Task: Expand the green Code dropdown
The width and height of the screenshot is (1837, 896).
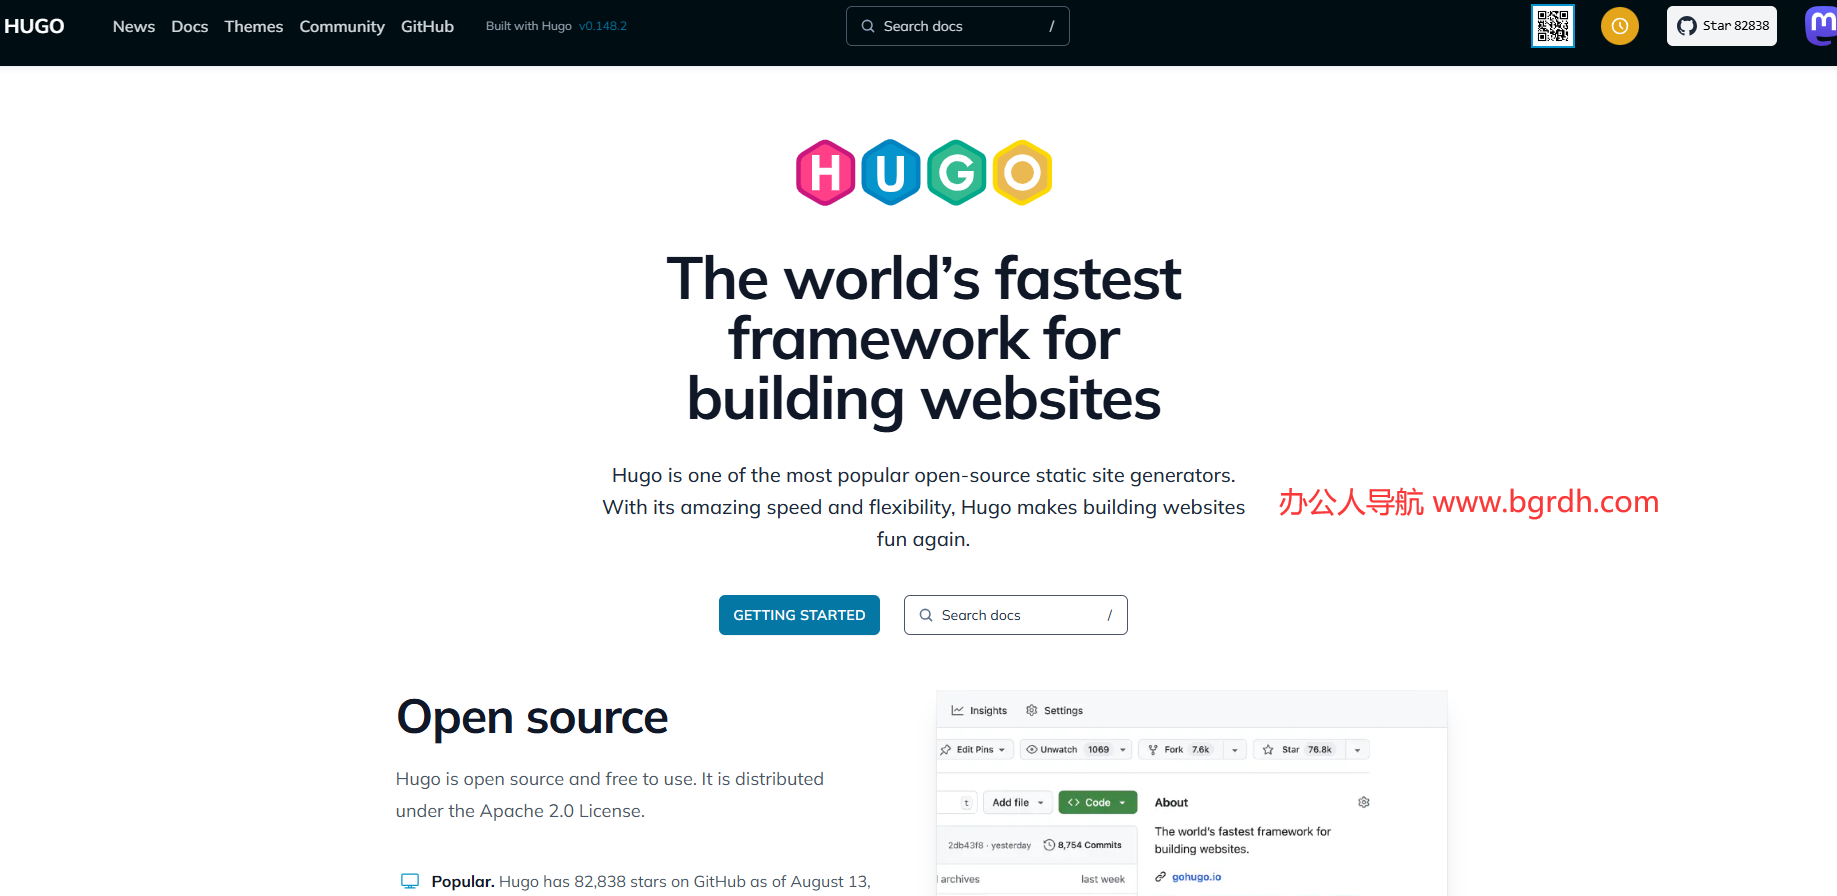Action: pyautogui.click(x=1097, y=802)
